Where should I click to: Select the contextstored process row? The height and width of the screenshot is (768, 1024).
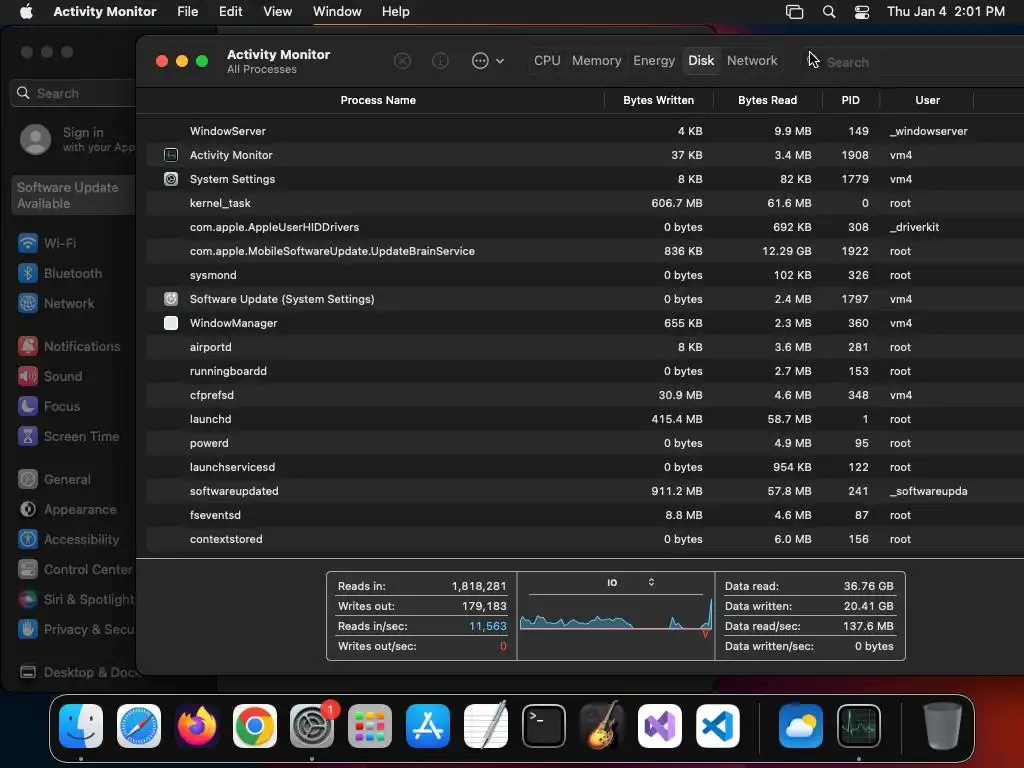click(x=585, y=539)
